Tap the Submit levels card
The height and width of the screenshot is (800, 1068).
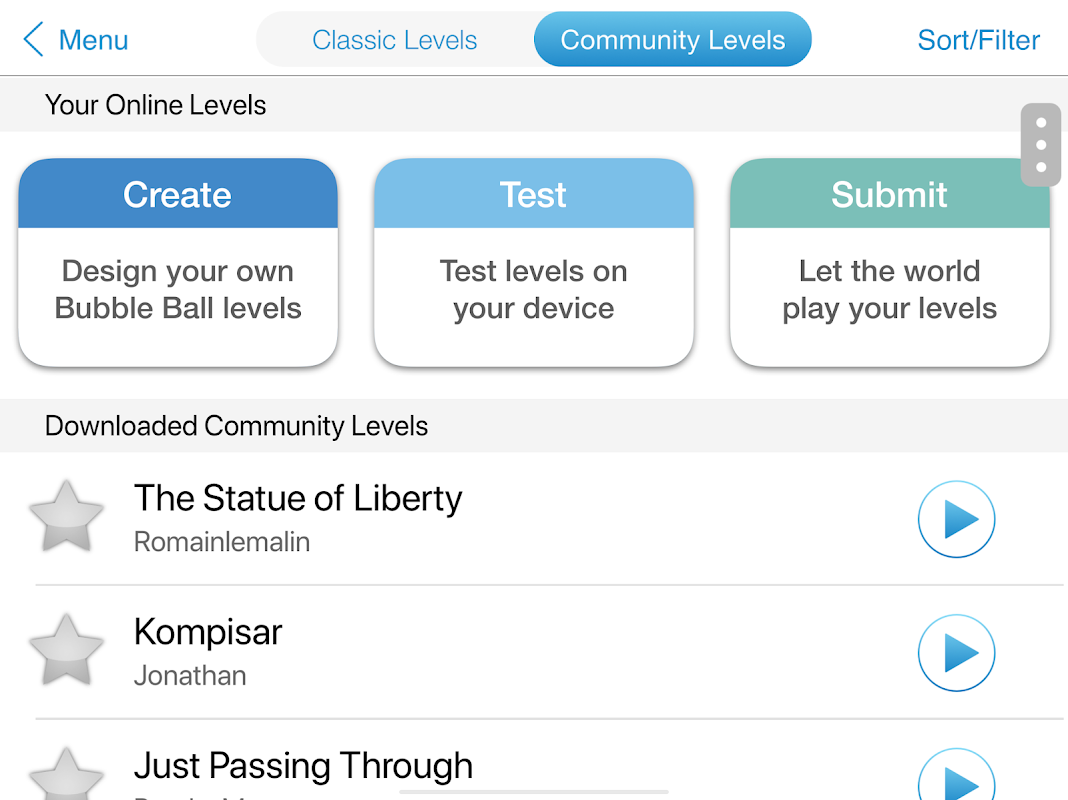pyautogui.click(x=889, y=262)
